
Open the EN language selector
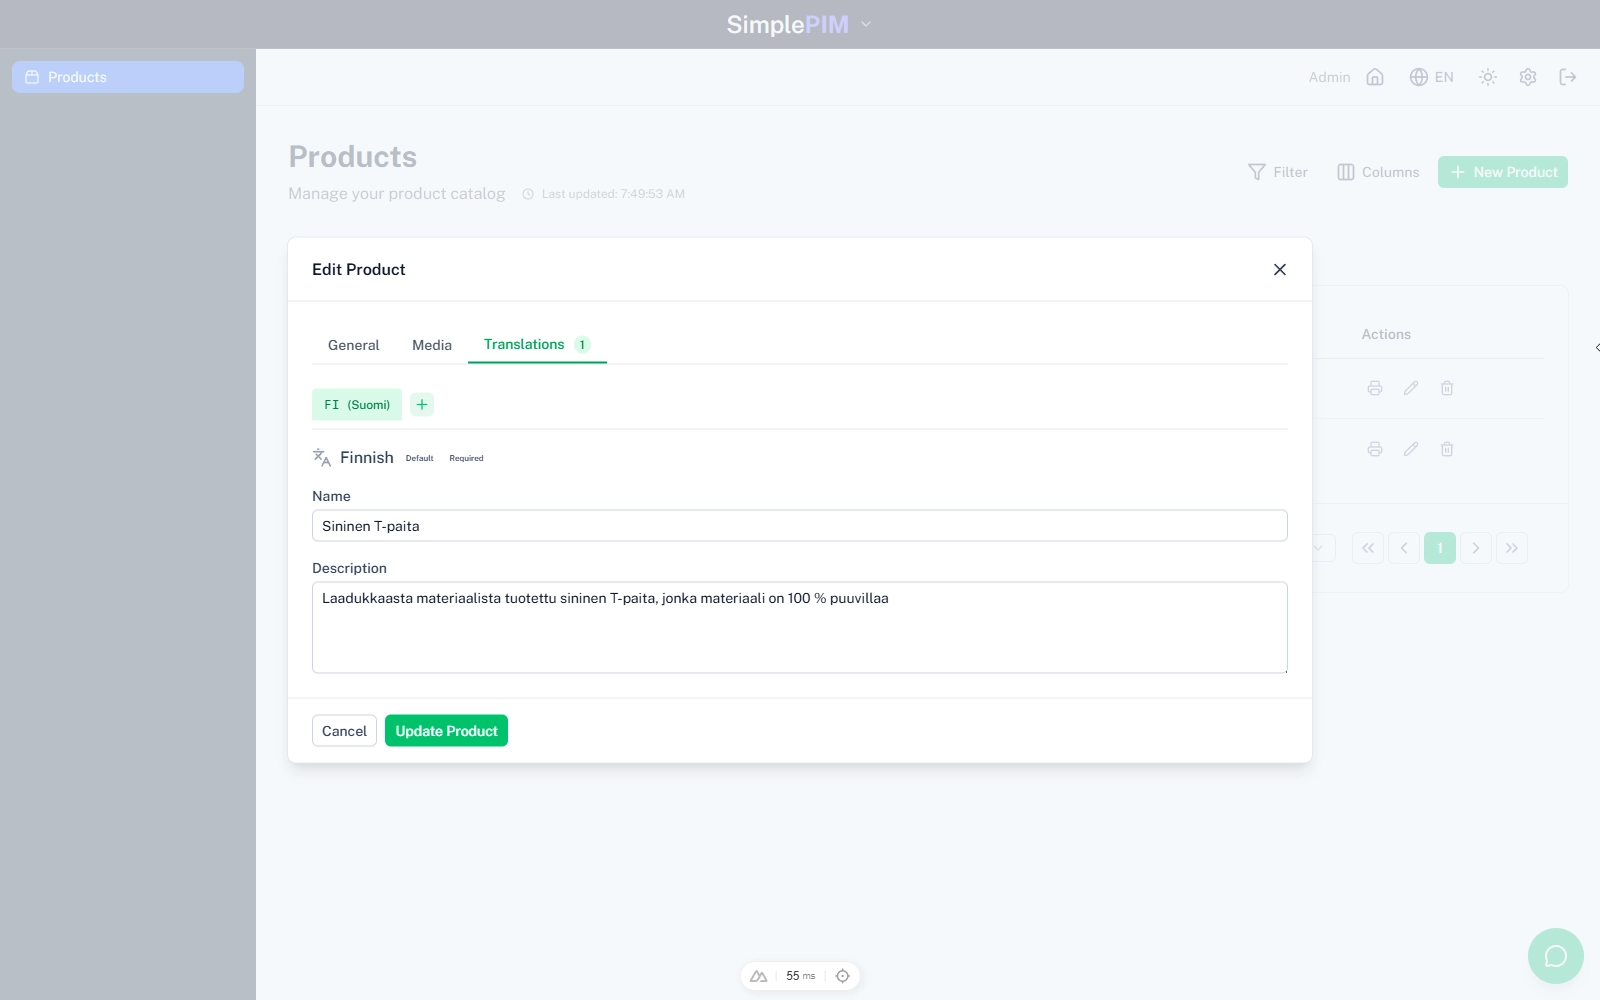[x=1432, y=77]
